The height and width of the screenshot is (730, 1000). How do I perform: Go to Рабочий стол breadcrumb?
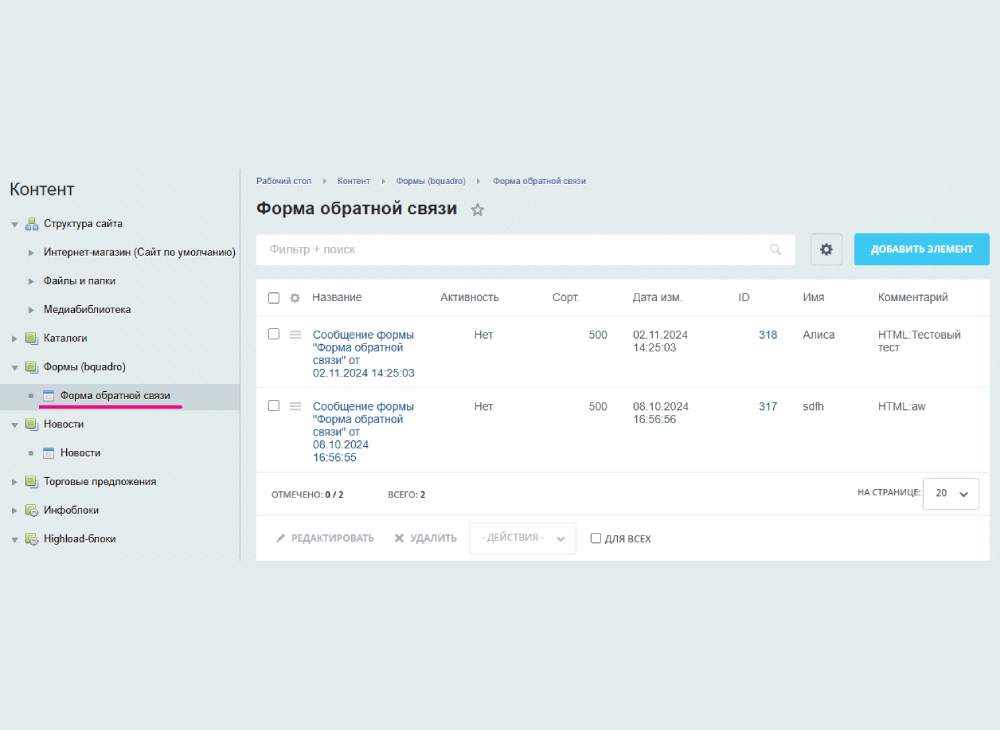[284, 181]
